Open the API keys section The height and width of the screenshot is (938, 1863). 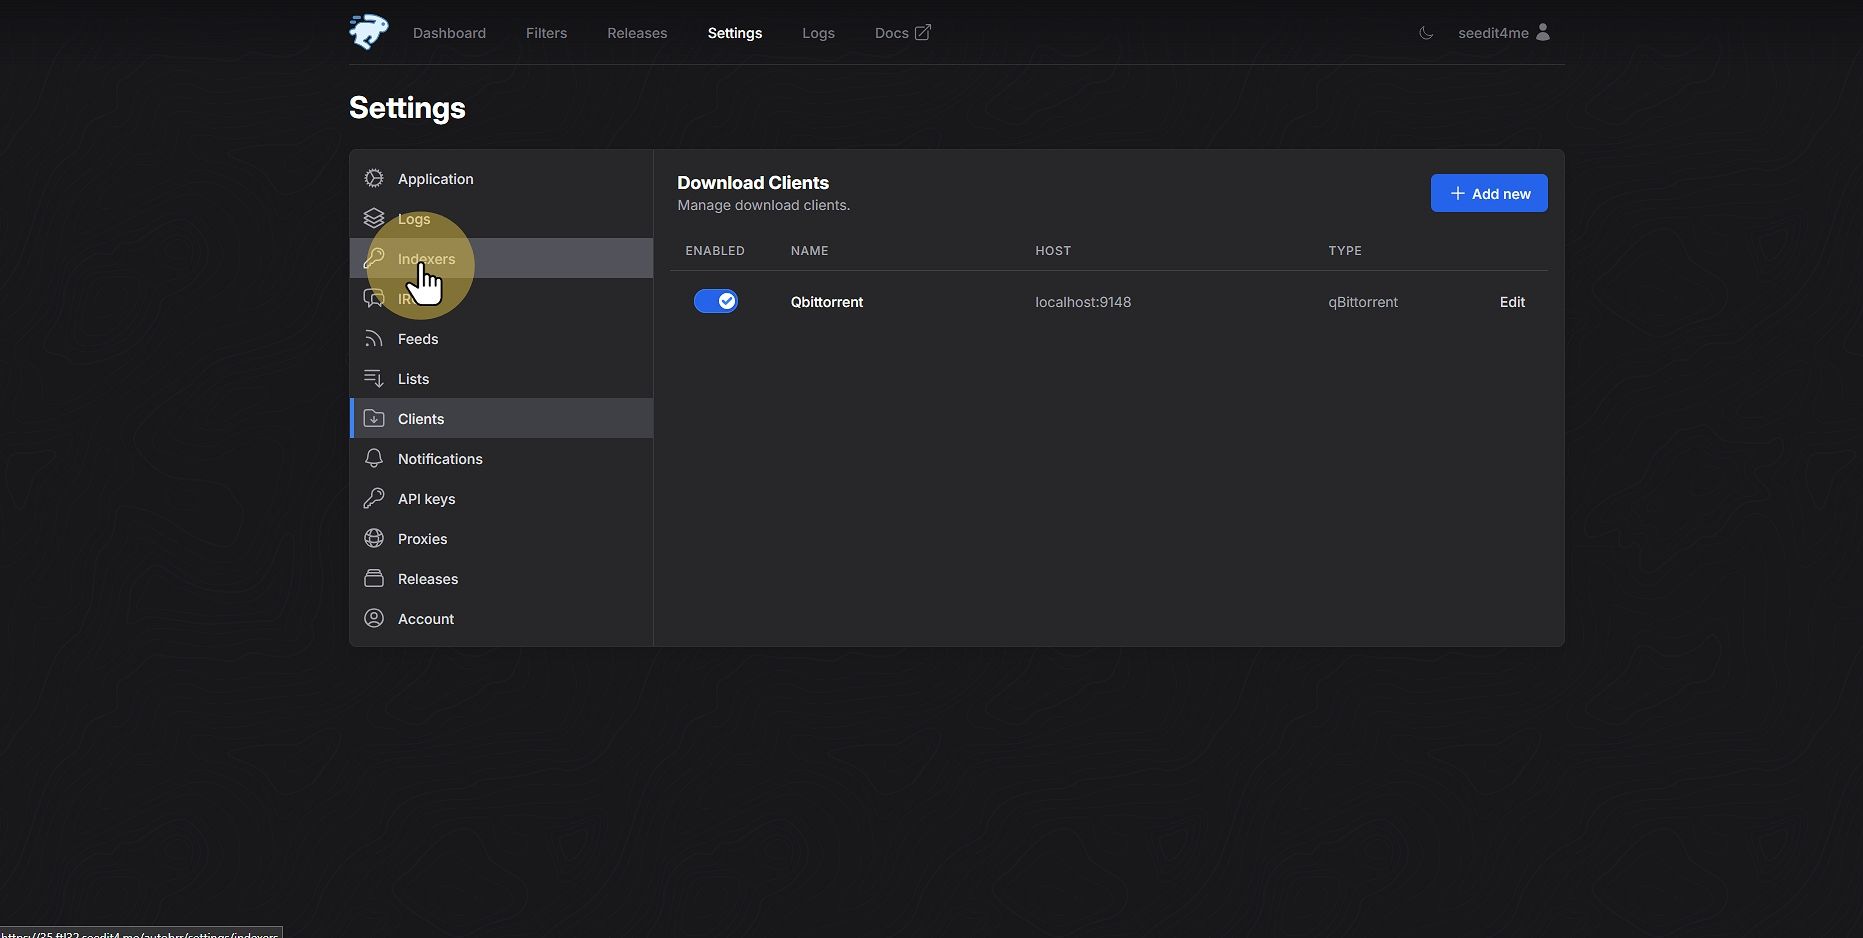(x=501, y=498)
